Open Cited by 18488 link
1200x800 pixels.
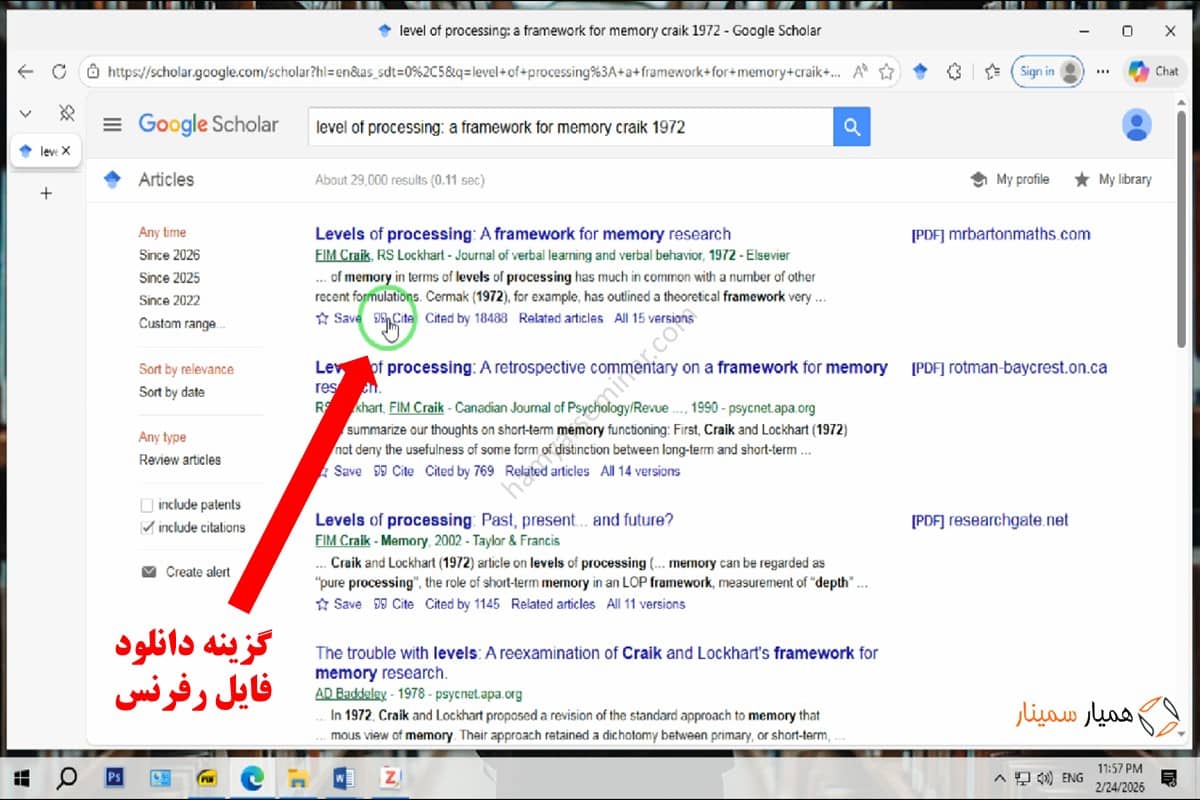click(466, 318)
